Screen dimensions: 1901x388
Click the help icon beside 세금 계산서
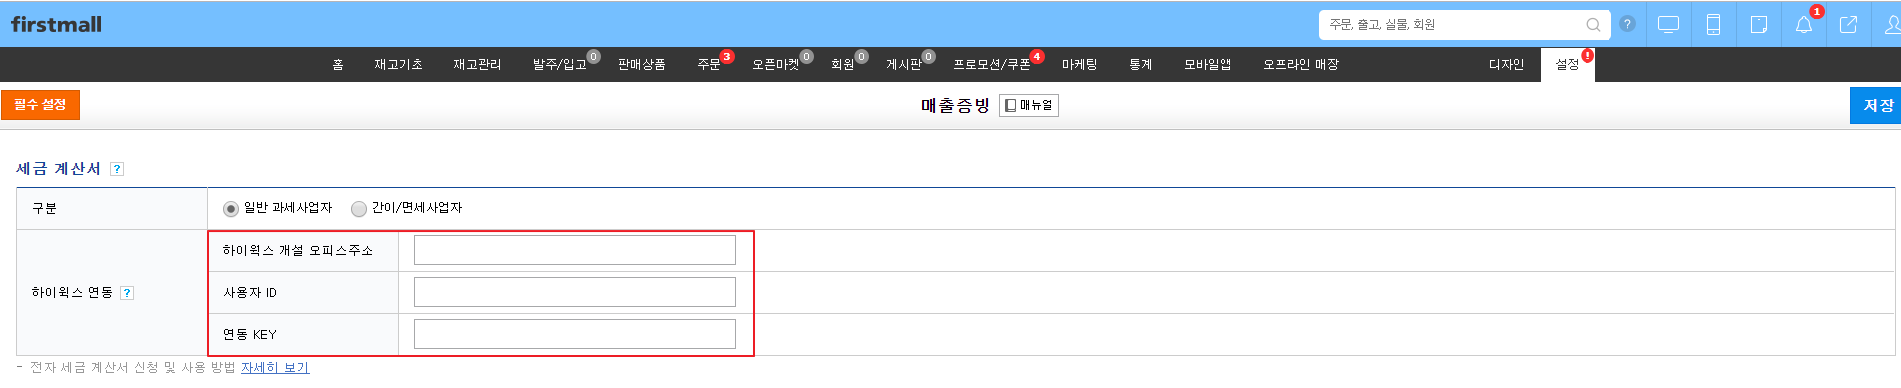coord(117,169)
